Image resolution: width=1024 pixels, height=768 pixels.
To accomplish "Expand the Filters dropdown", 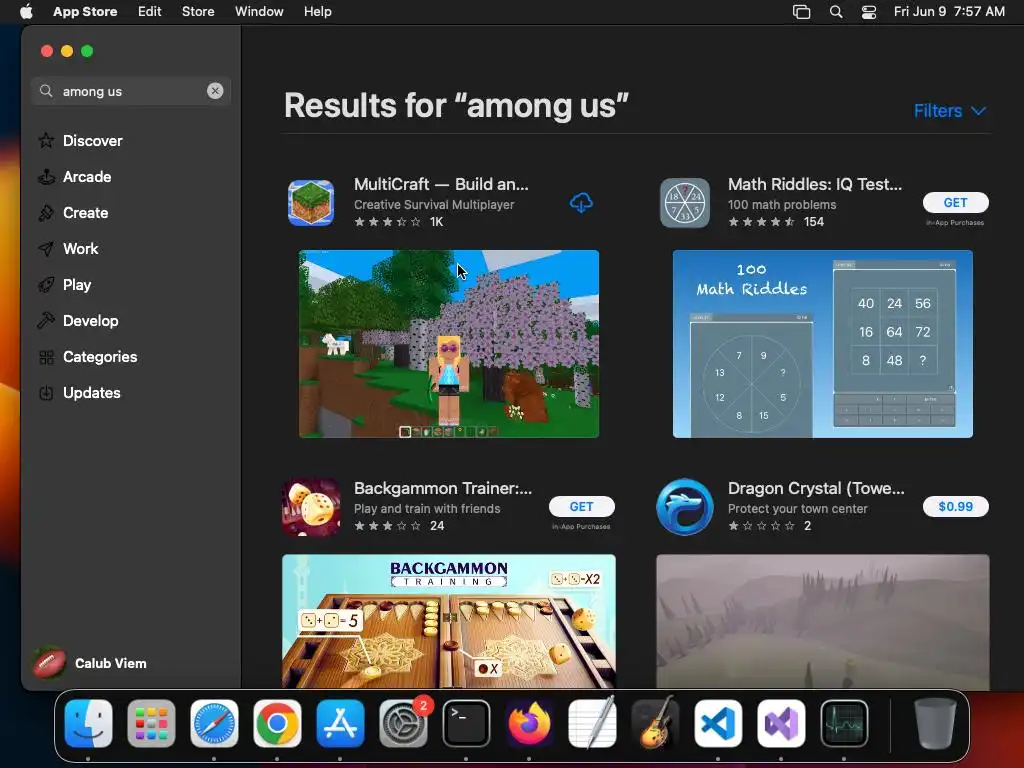I will (x=950, y=111).
